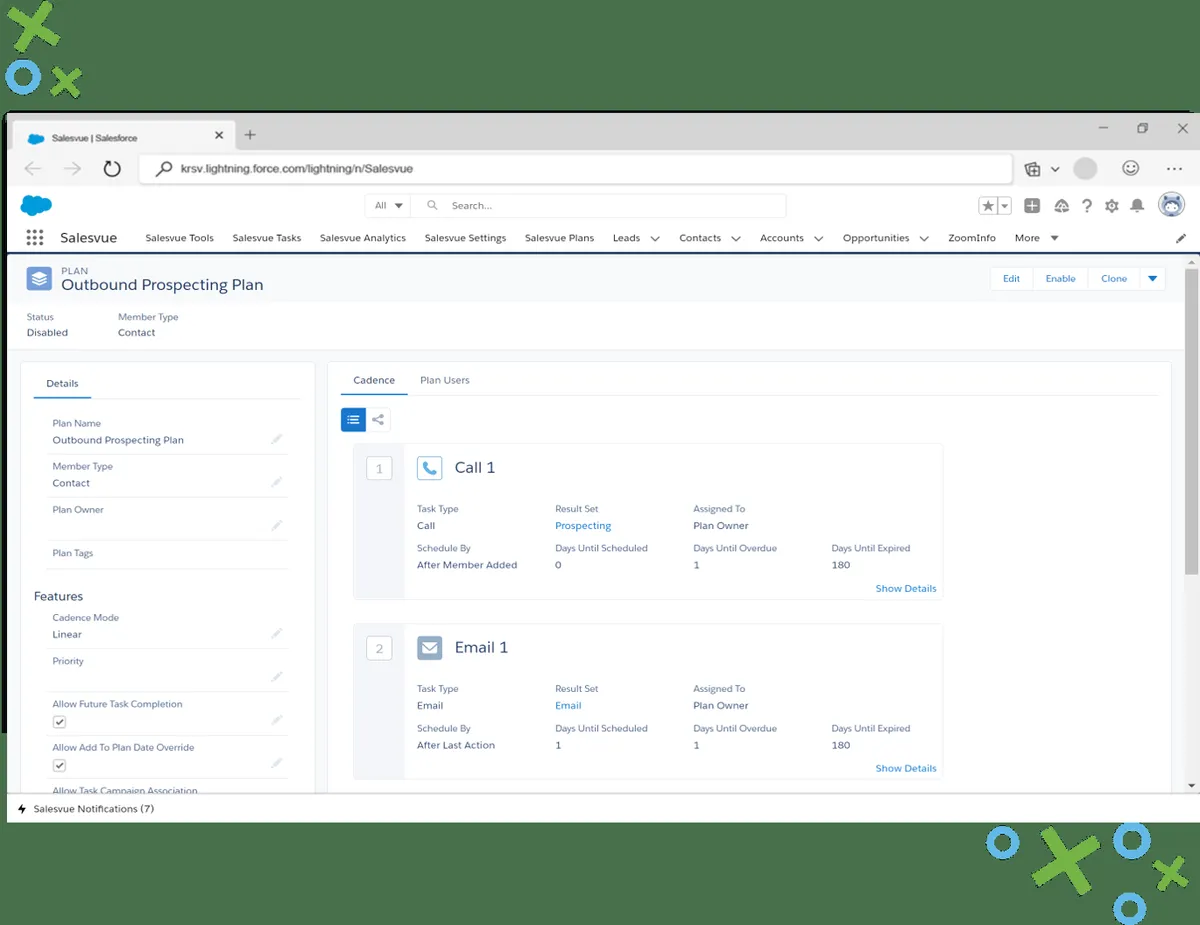Image resolution: width=1200 pixels, height=925 pixels.
Task: Open the Trailhead guidance icon
Action: pos(1062,205)
